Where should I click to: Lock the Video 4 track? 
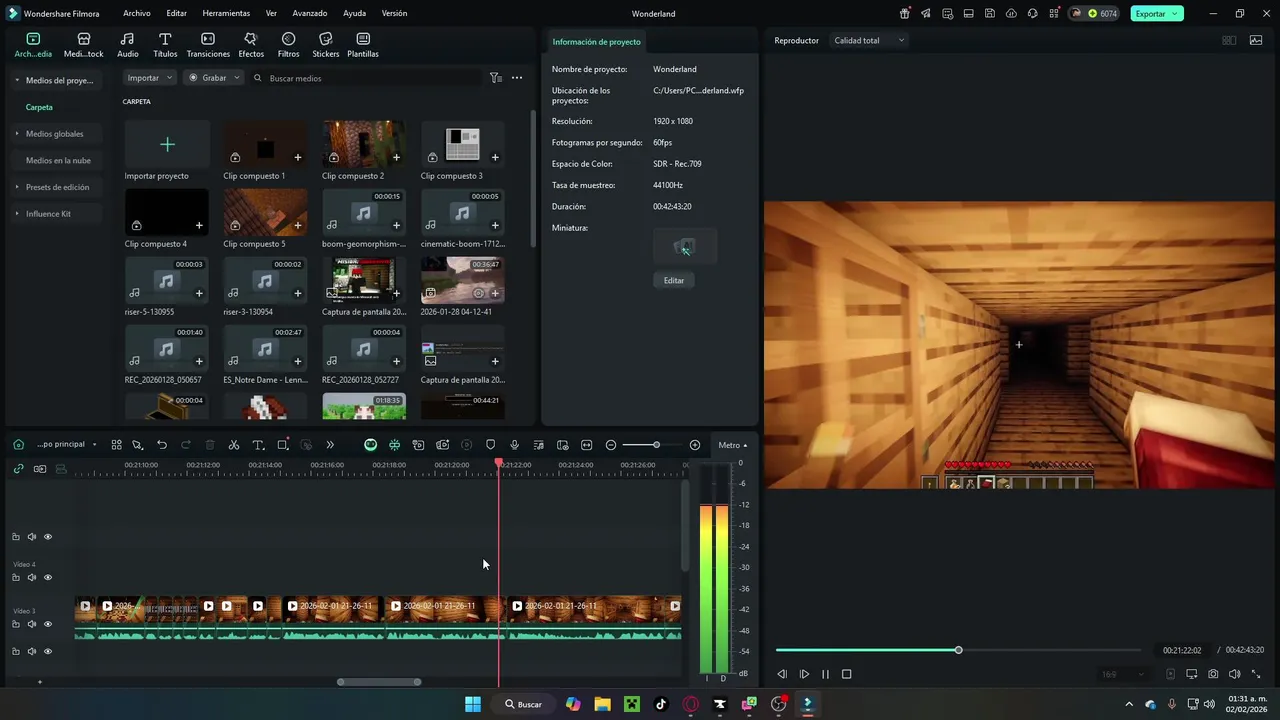coord(16,577)
